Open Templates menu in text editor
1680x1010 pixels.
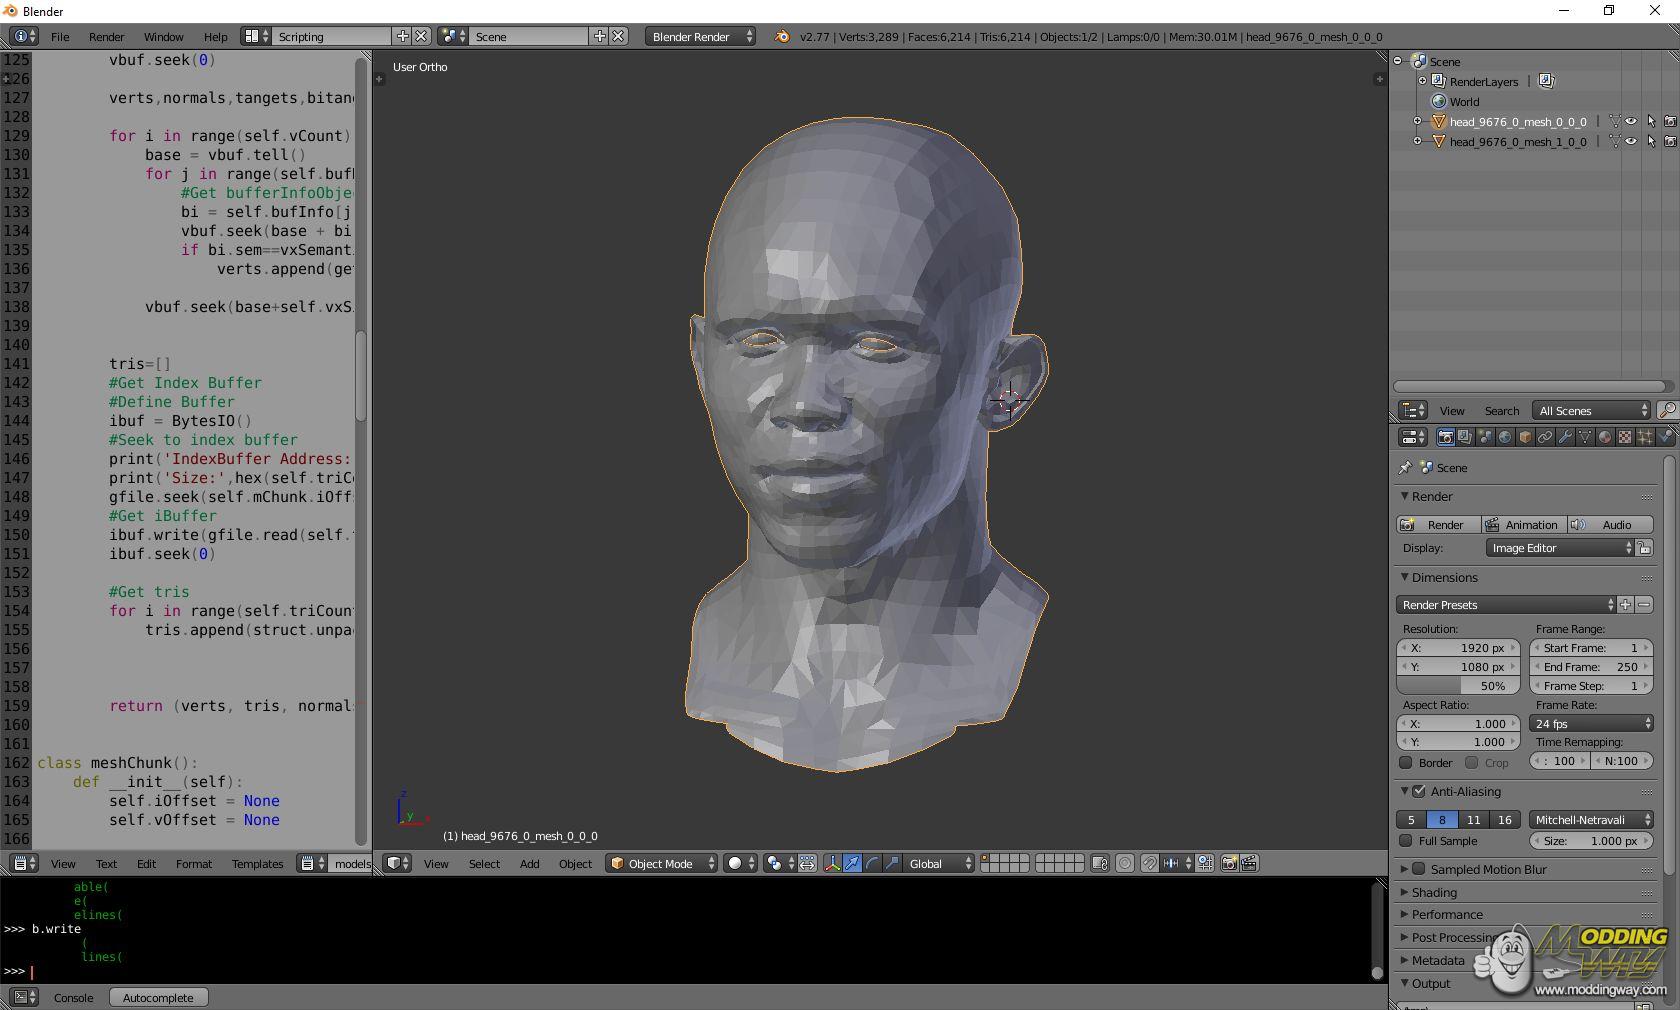pos(257,863)
